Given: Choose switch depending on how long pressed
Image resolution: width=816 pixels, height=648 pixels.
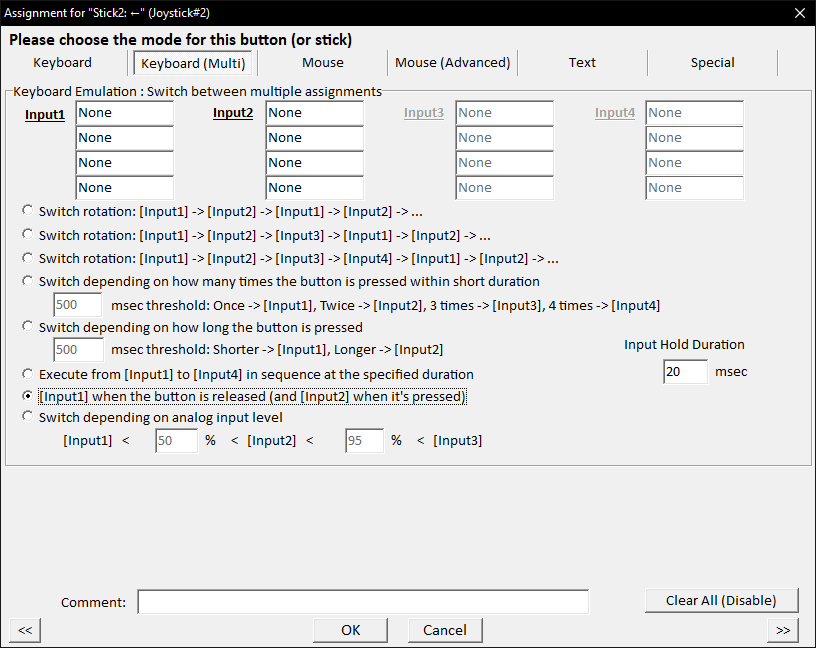Looking at the screenshot, I should [x=28, y=327].
